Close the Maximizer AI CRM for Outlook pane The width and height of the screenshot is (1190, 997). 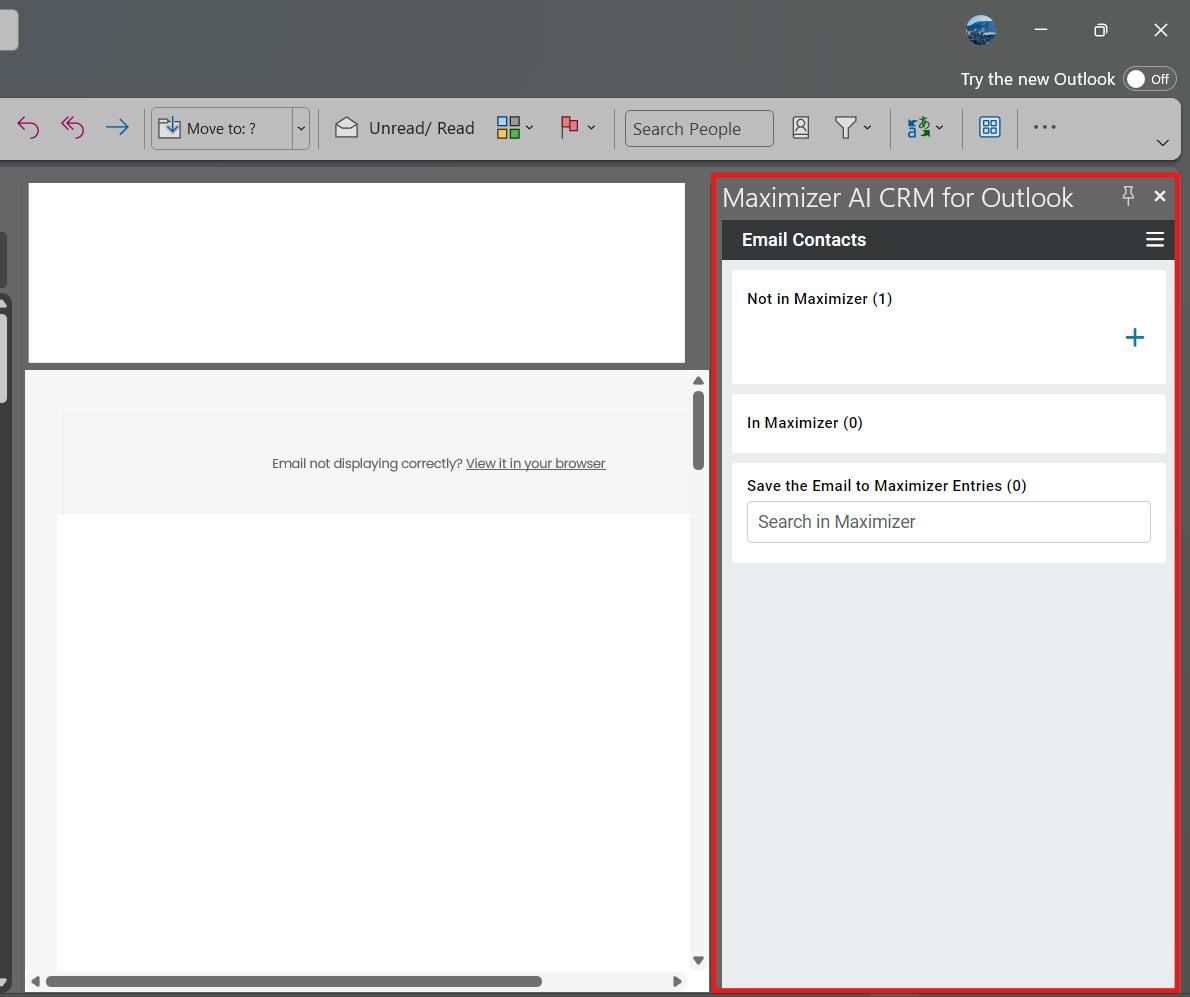pyautogui.click(x=1160, y=196)
